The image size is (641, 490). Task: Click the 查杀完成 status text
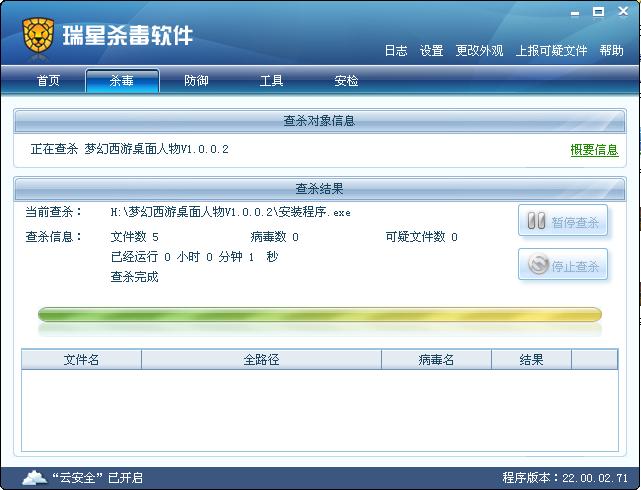click(134, 277)
